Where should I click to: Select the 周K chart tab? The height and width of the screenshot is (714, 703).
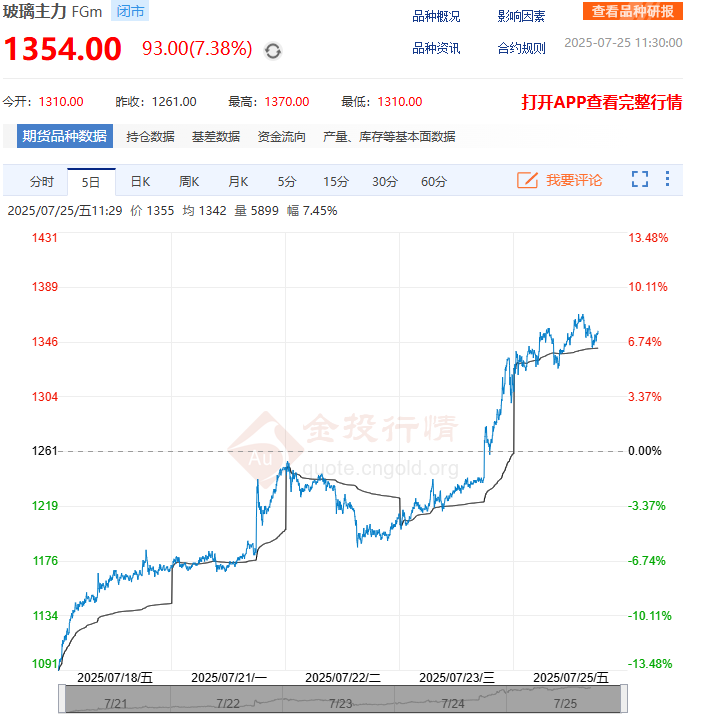[189, 181]
